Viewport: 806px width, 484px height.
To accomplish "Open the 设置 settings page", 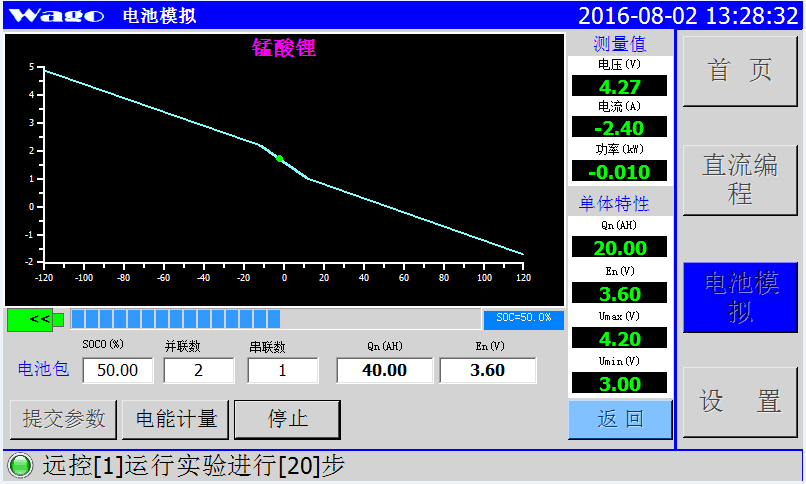I will pyautogui.click(x=740, y=402).
